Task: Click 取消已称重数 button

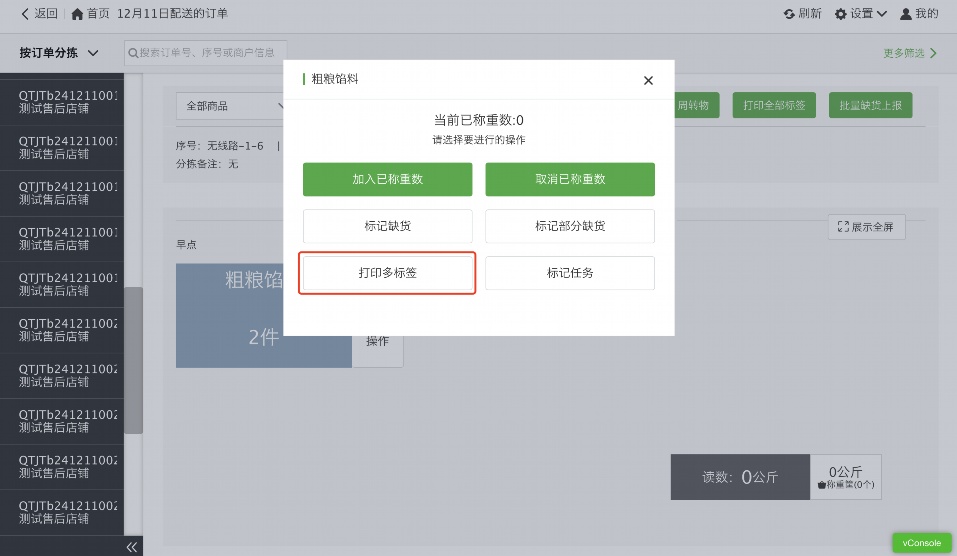Action: coord(570,179)
